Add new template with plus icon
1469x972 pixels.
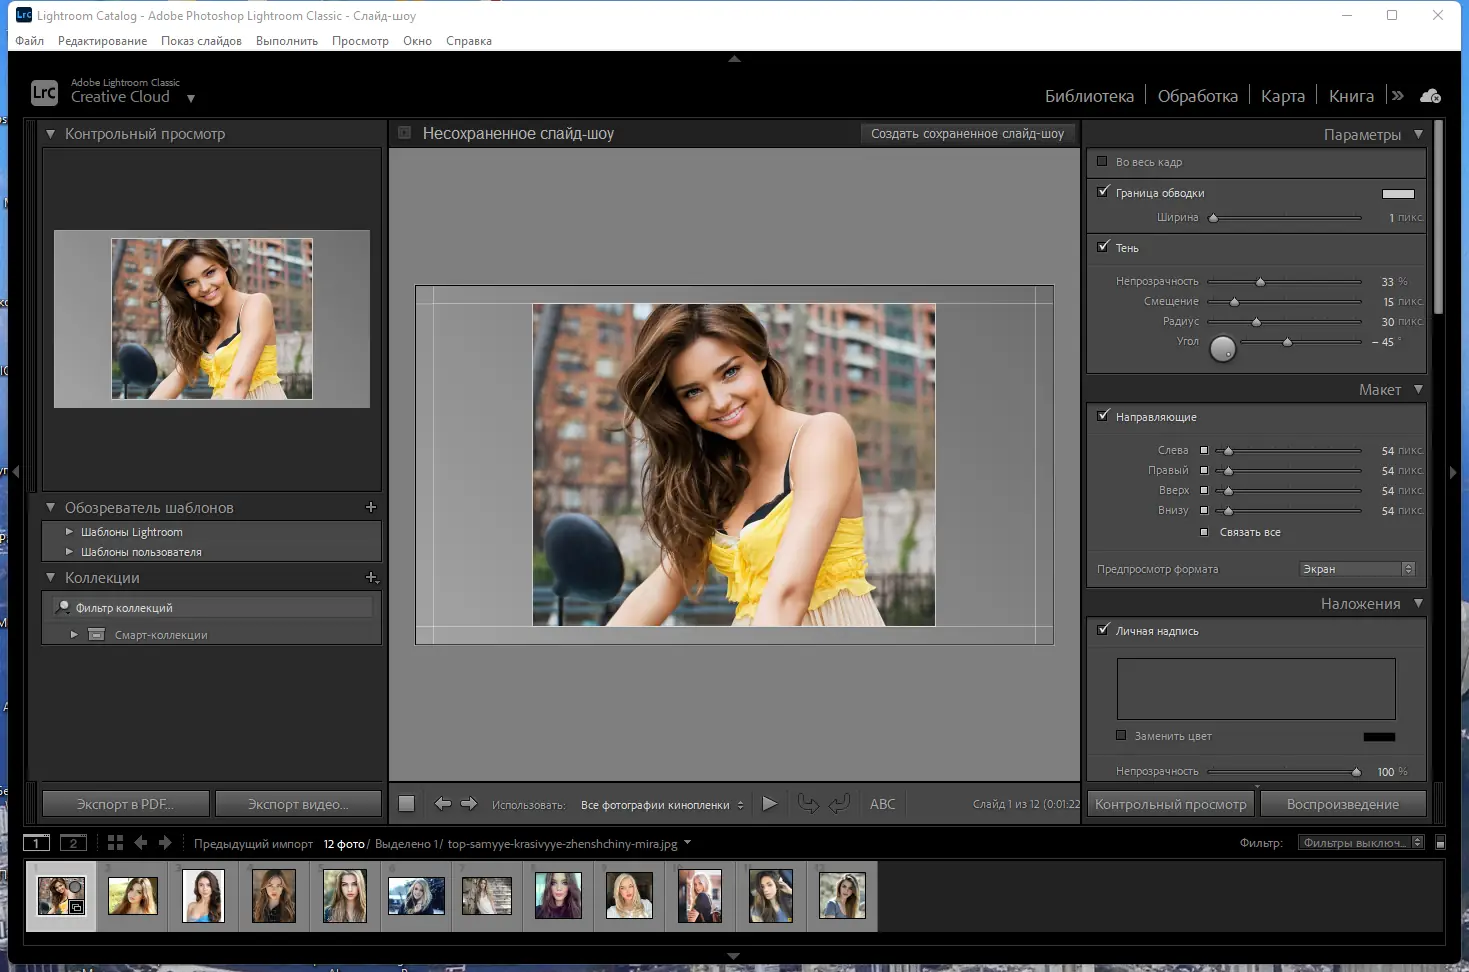pos(371,508)
